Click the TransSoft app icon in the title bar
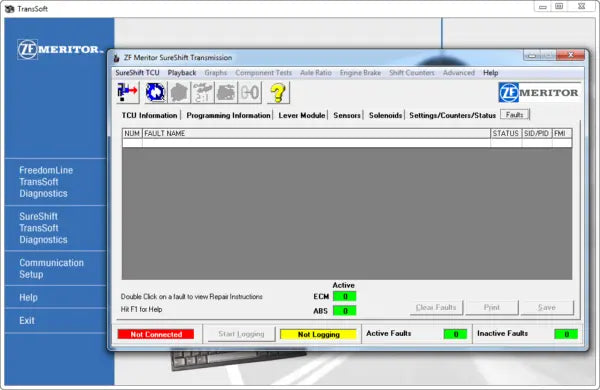This screenshot has height=390, width=600. click(9, 8)
